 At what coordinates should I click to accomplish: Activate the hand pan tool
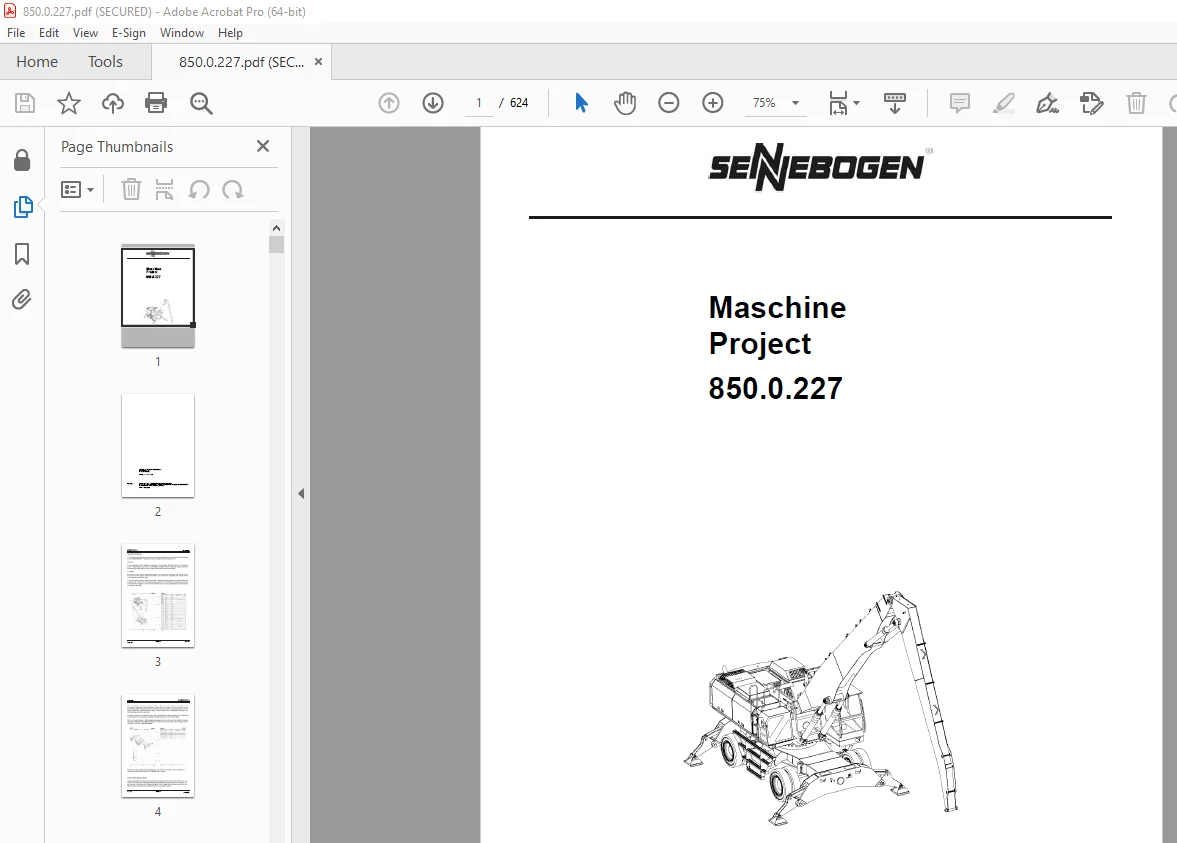(625, 103)
